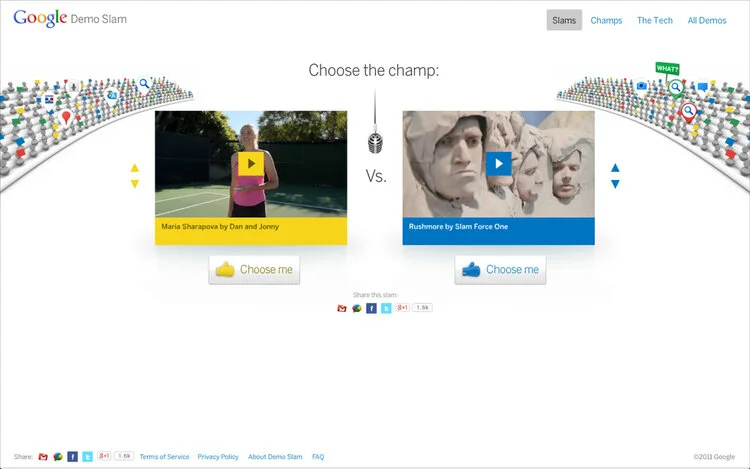
Task: Click yellow up arrow beside Sharapova video
Action: click(x=134, y=168)
